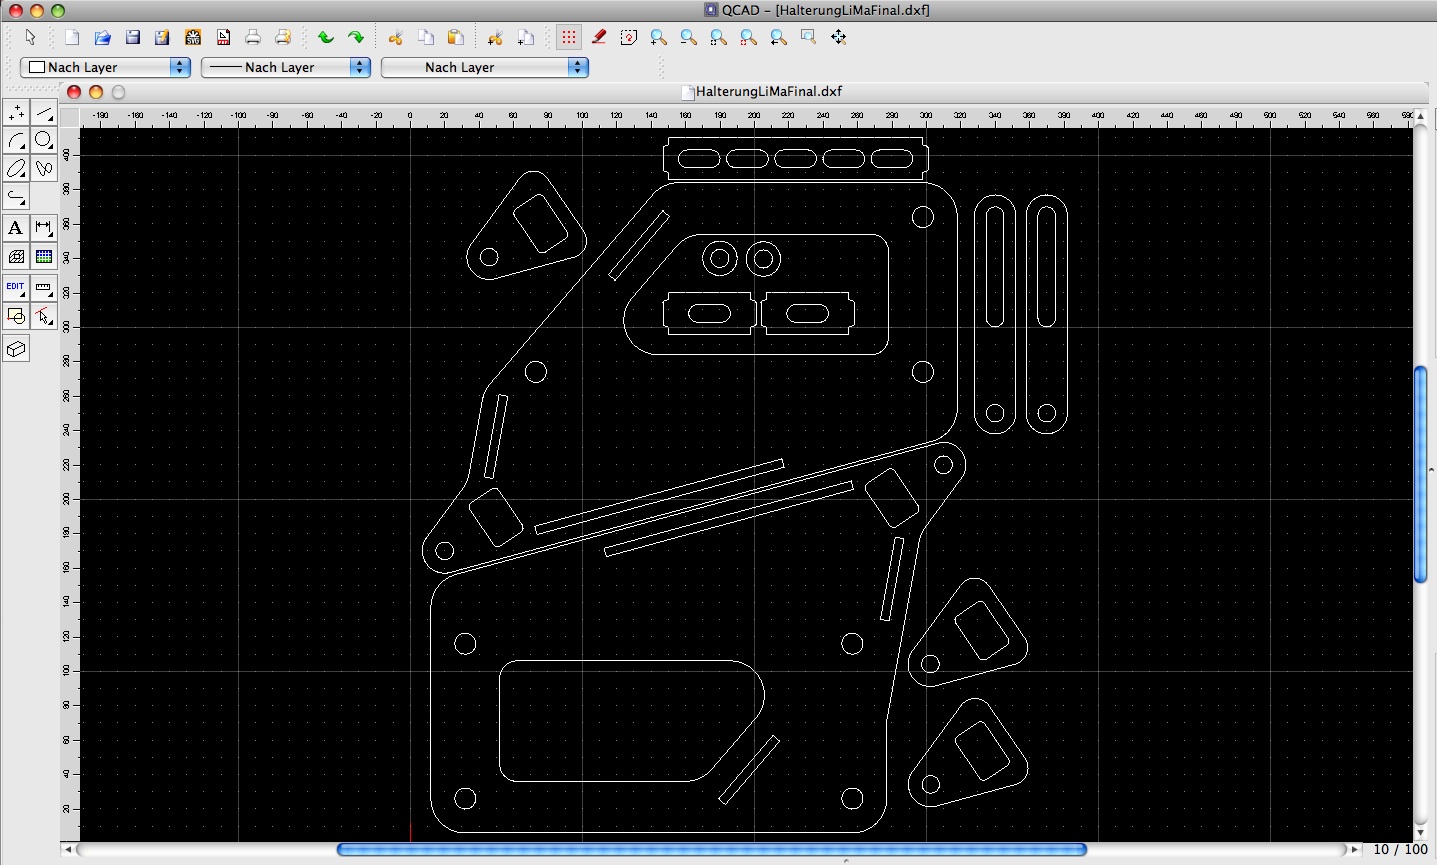
Task: Open the color Nach Layer dropdown
Action: tap(105, 67)
